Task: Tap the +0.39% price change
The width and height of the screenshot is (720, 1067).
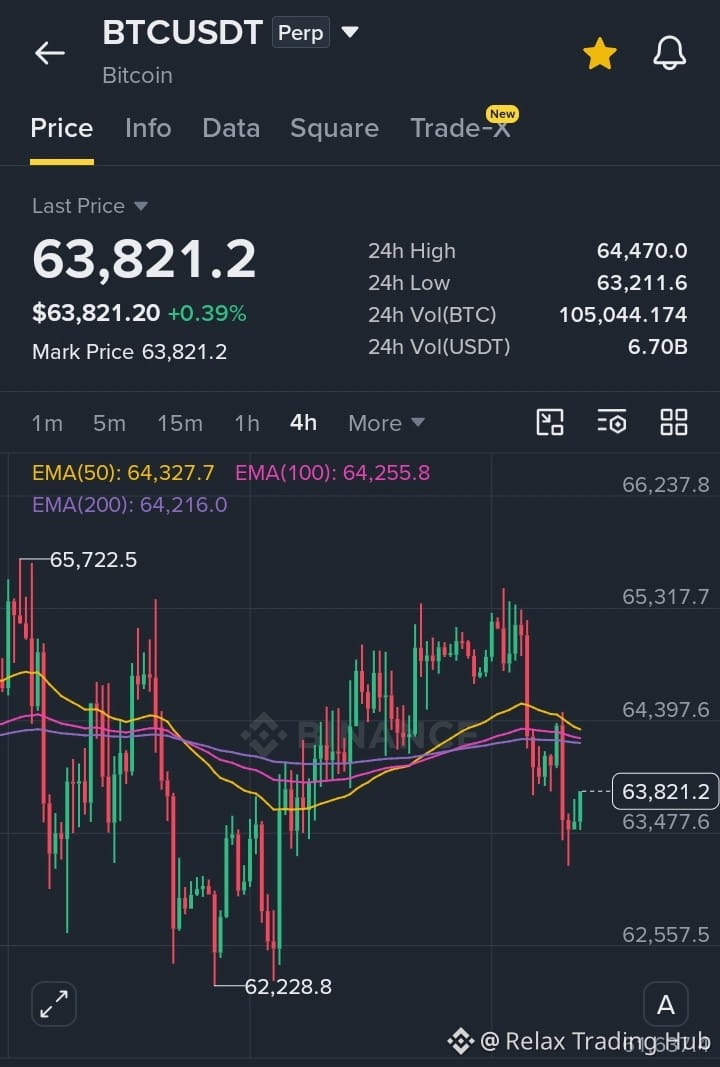Action: 207,313
